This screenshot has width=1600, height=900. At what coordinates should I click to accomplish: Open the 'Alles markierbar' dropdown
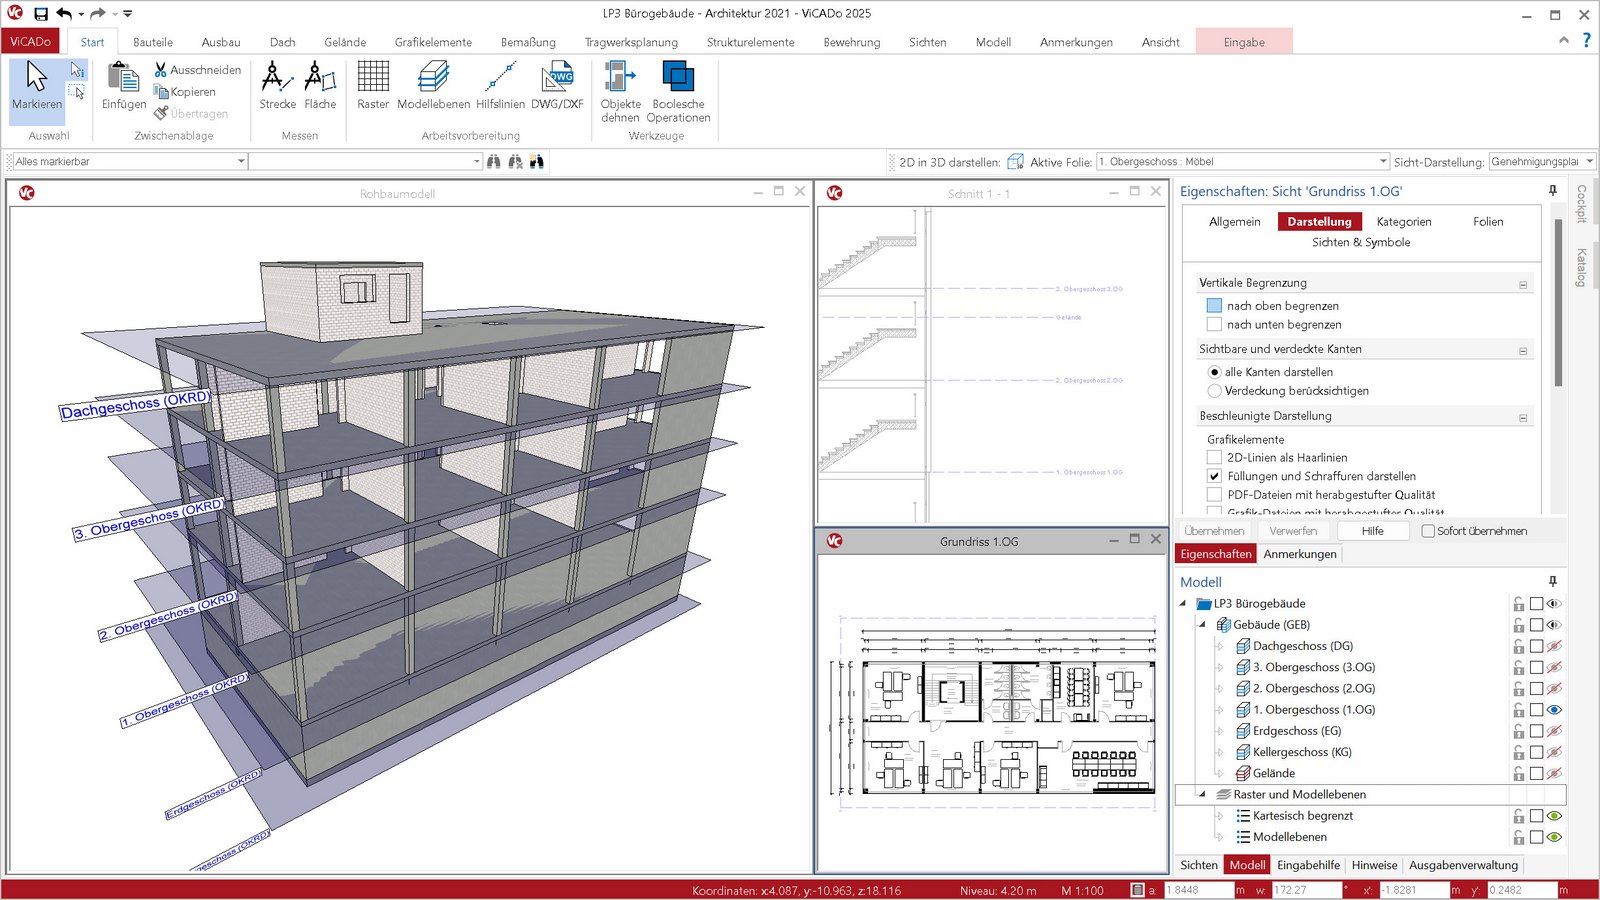pos(241,162)
